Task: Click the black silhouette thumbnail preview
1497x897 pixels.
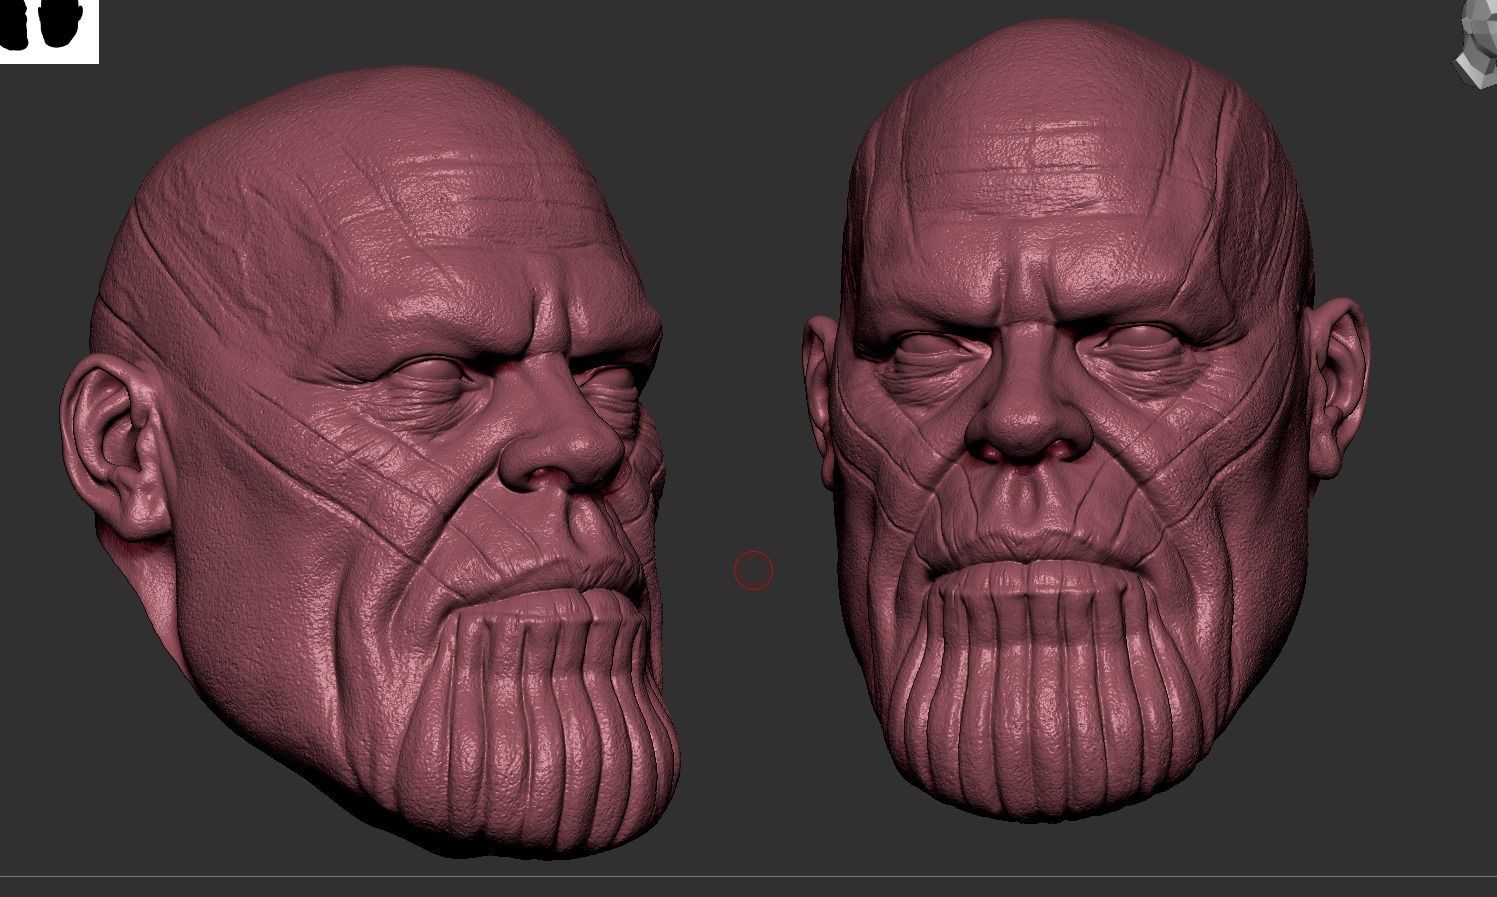Action: click(x=49, y=31)
